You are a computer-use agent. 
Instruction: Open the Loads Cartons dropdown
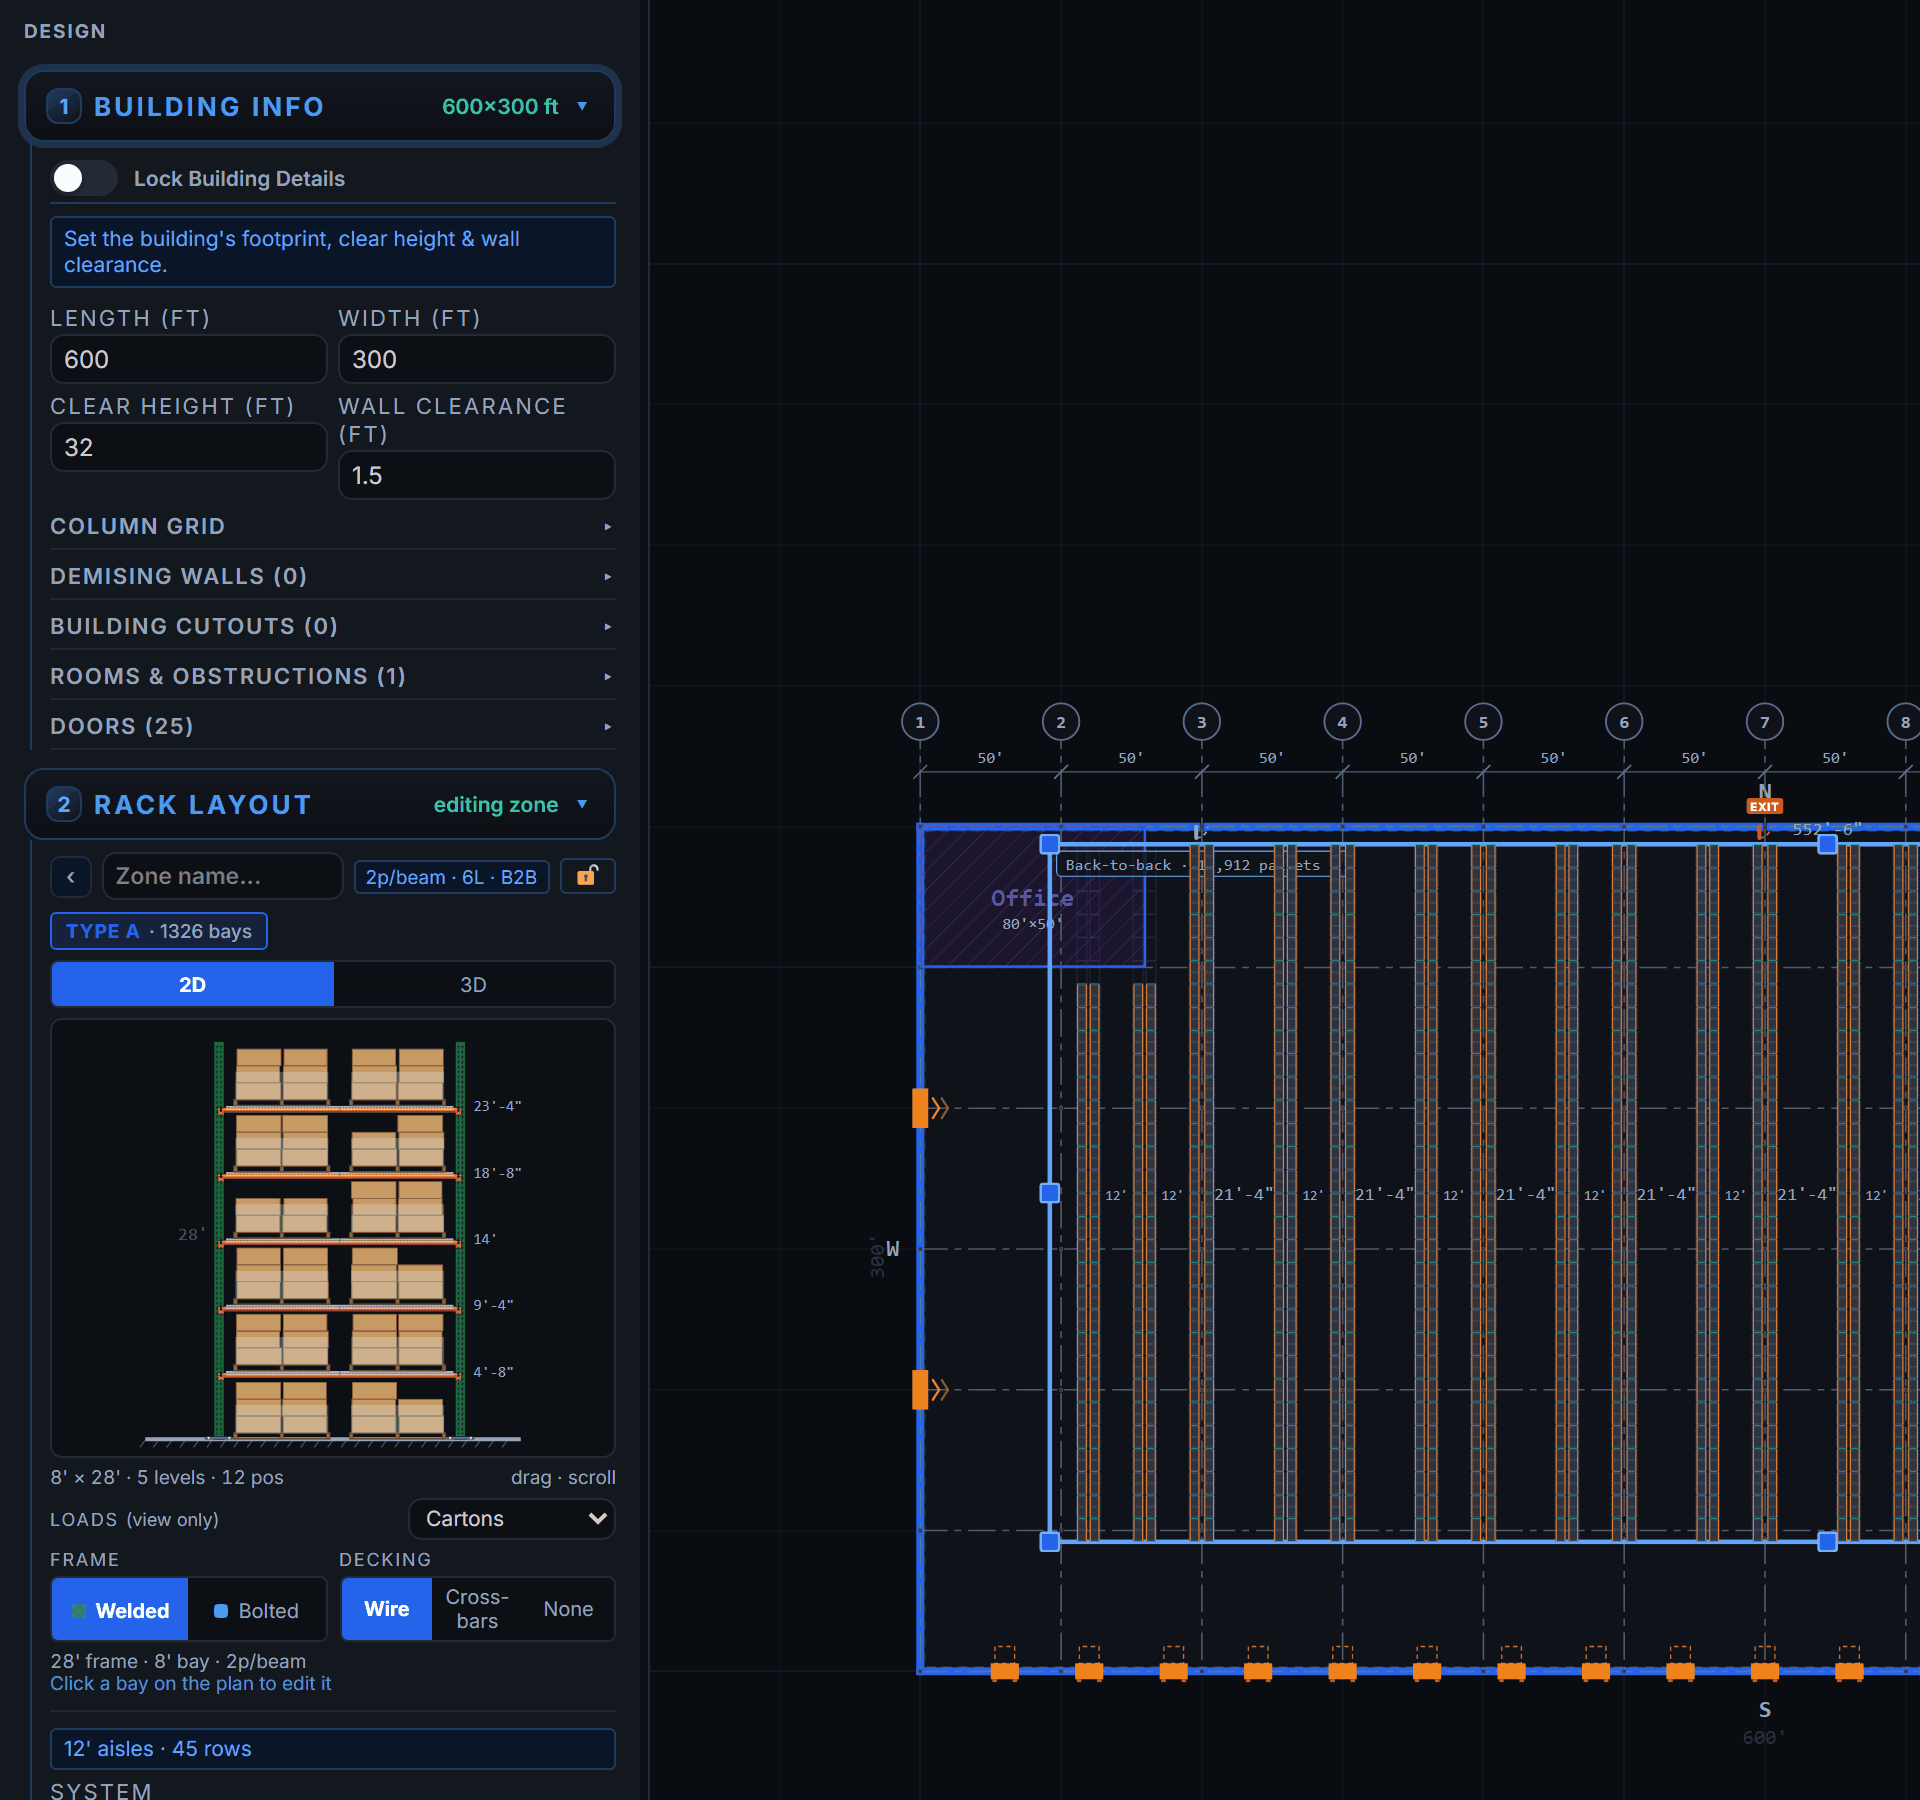[512, 1519]
